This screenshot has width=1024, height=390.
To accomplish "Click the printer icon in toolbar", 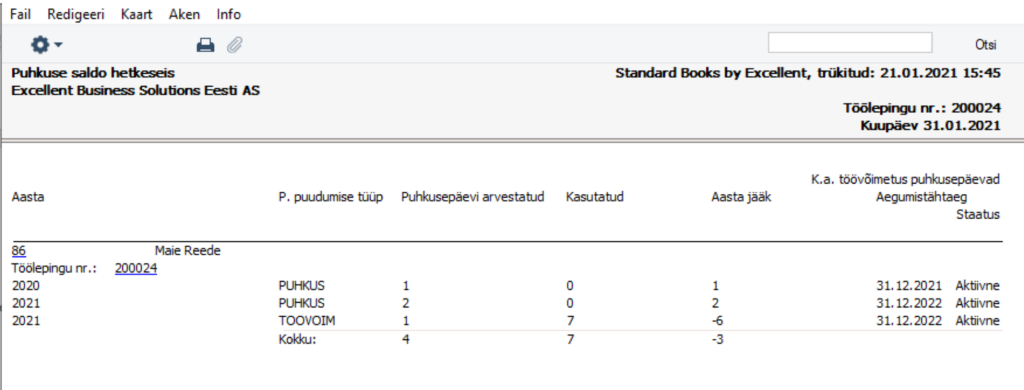I will [206, 44].
